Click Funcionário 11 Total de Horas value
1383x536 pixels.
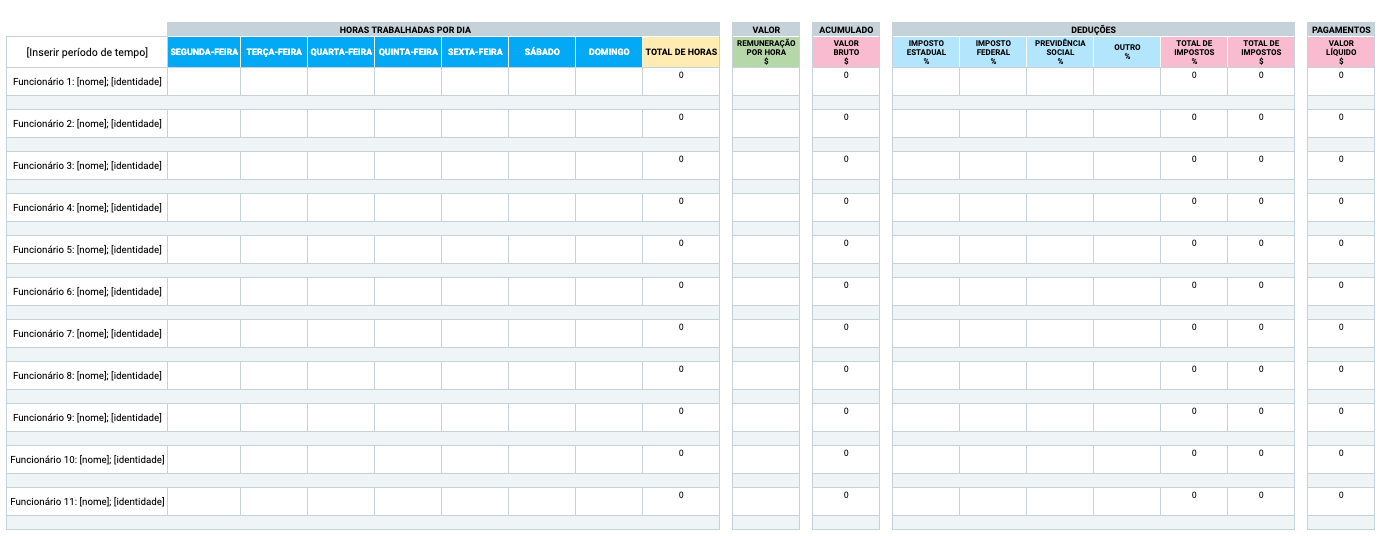(x=681, y=502)
